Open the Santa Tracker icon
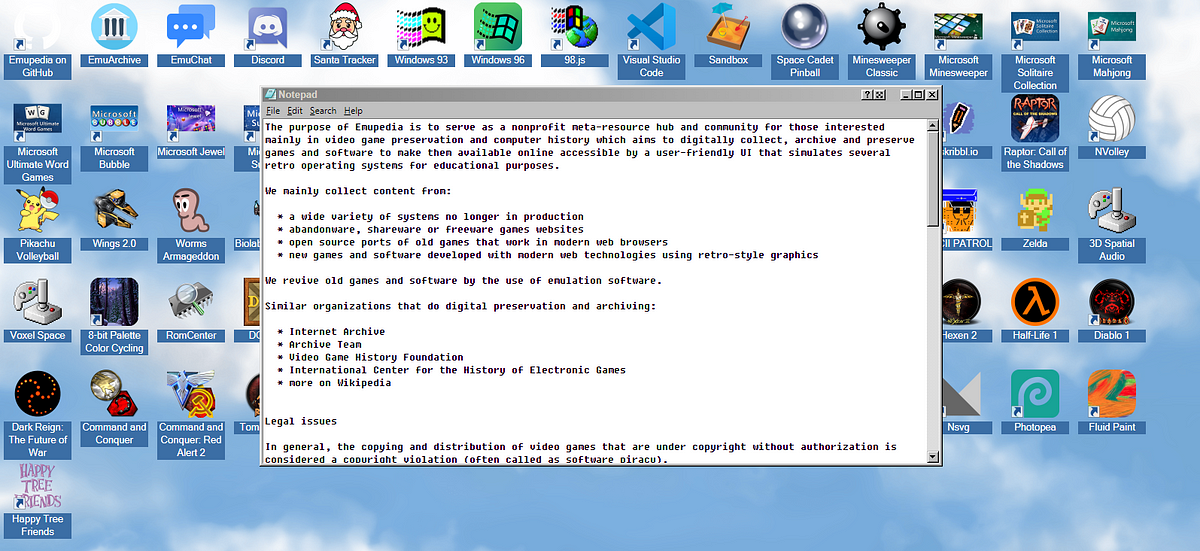This screenshot has height=551, width=1200. [x=344, y=35]
